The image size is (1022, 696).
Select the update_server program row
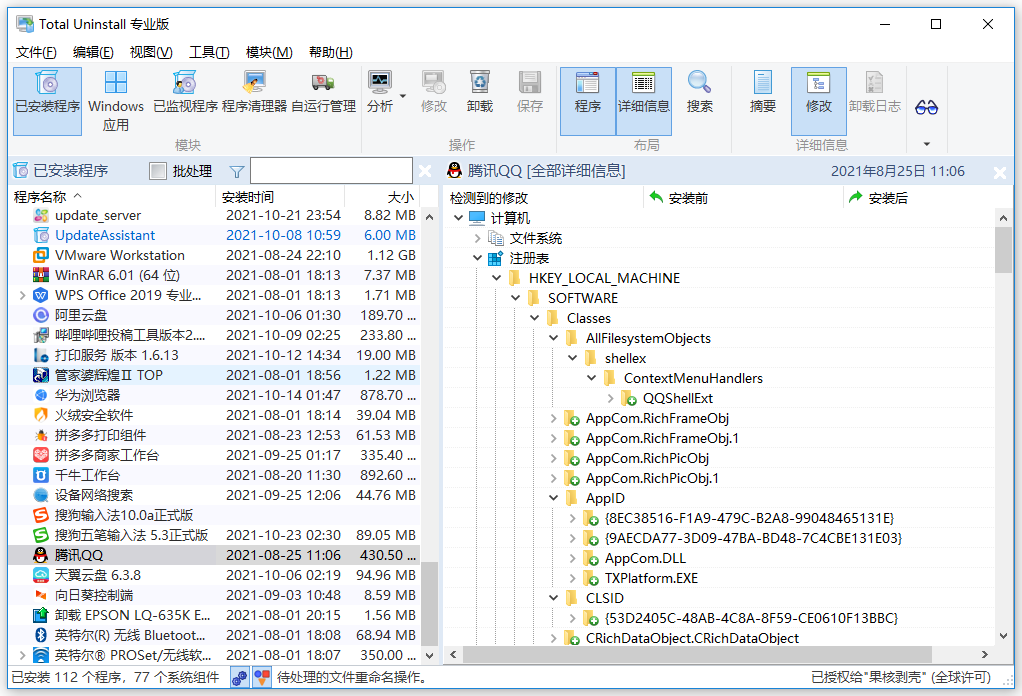coord(214,215)
